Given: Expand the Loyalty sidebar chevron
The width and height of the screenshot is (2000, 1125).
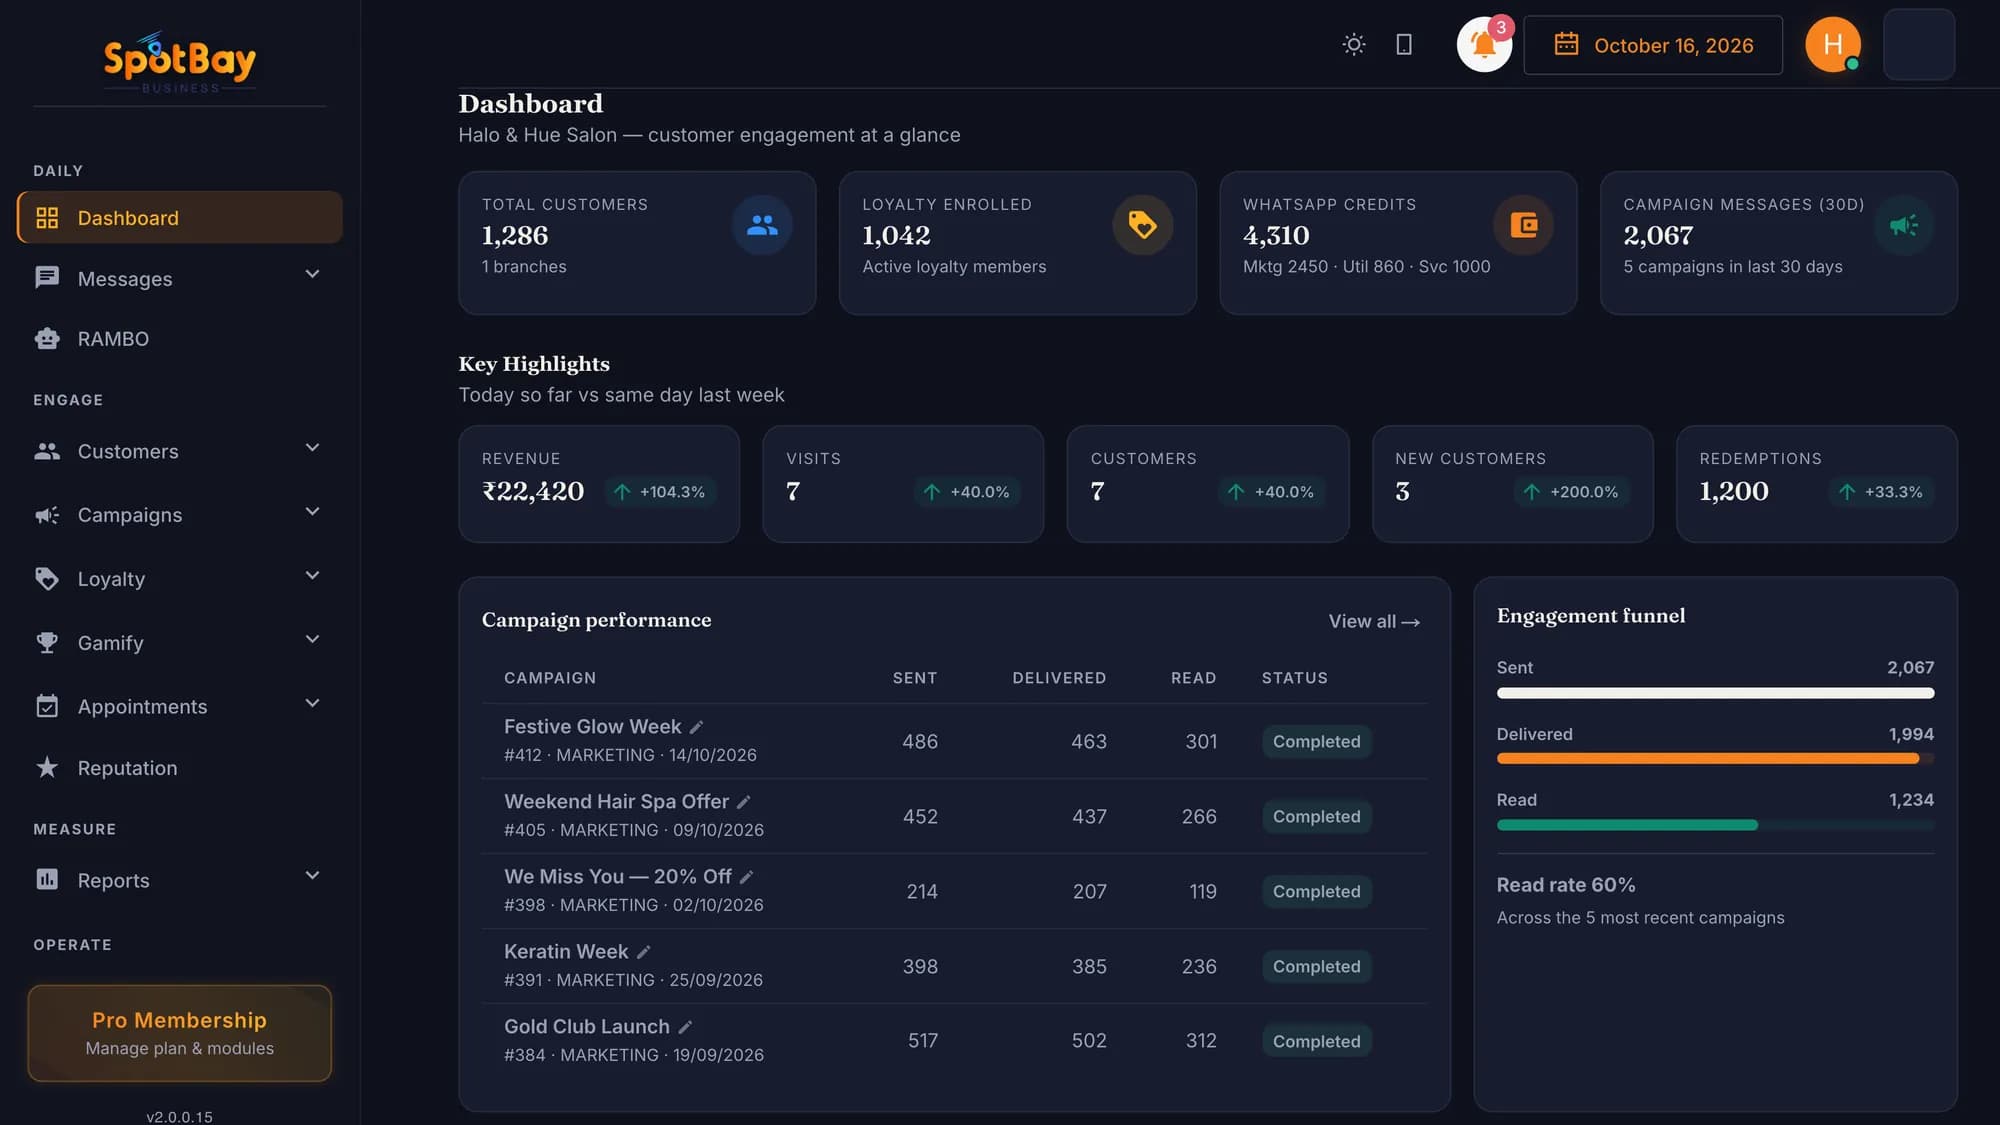Looking at the screenshot, I should [312, 576].
